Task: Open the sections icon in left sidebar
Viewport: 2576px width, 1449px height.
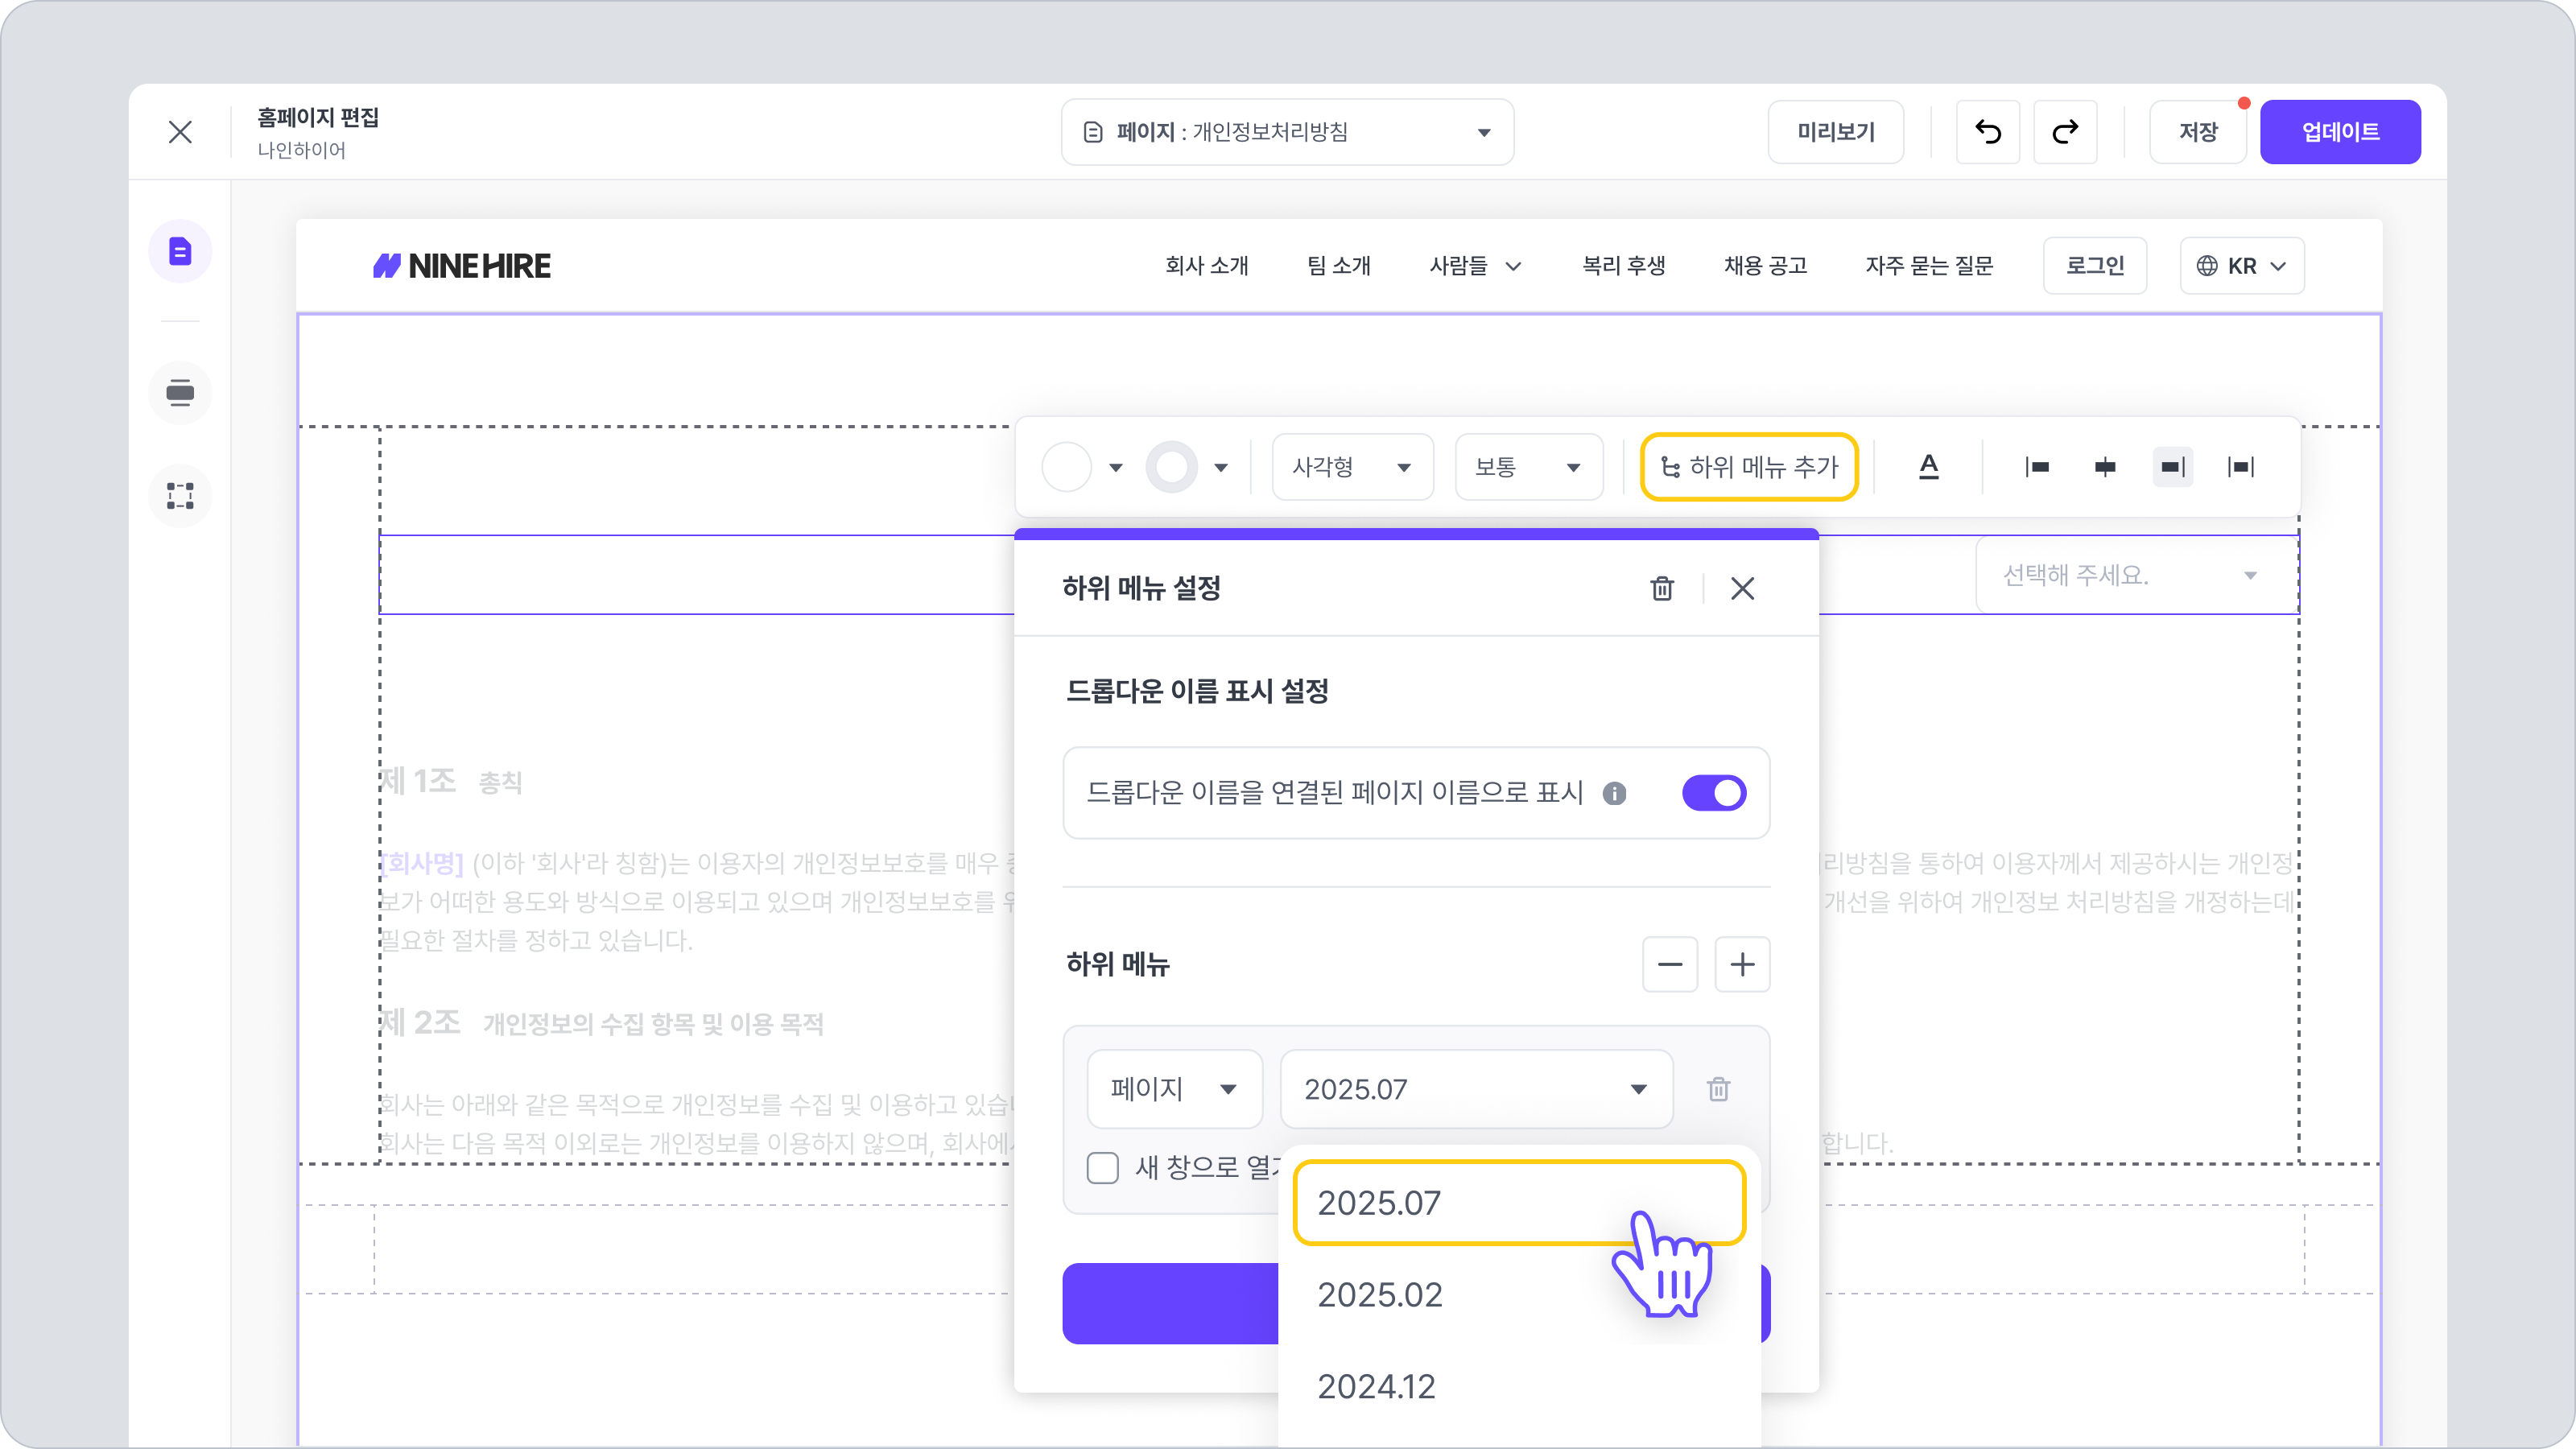Action: coord(180,392)
